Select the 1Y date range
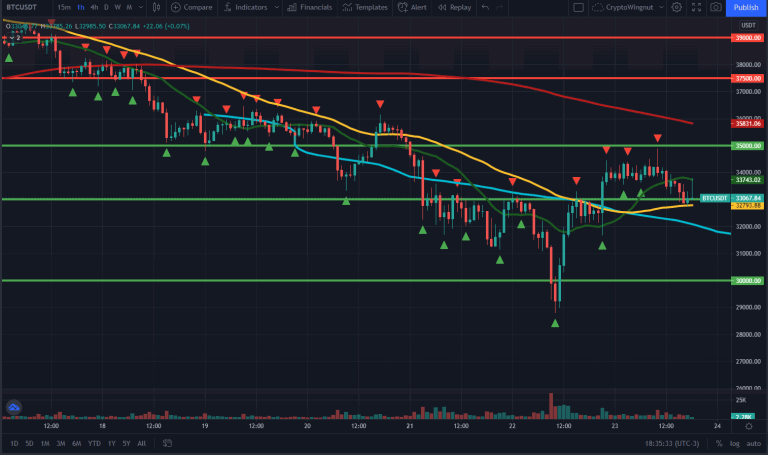 [112, 443]
